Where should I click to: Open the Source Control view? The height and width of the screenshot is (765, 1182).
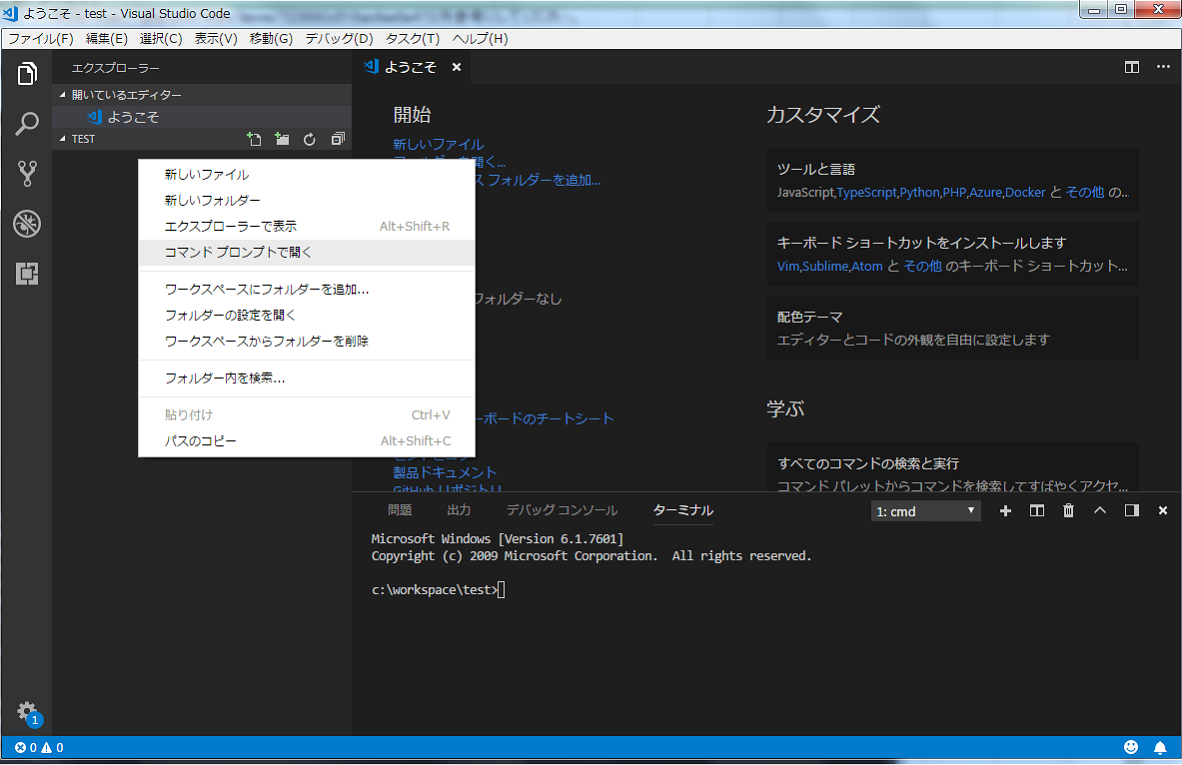click(27, 174)
